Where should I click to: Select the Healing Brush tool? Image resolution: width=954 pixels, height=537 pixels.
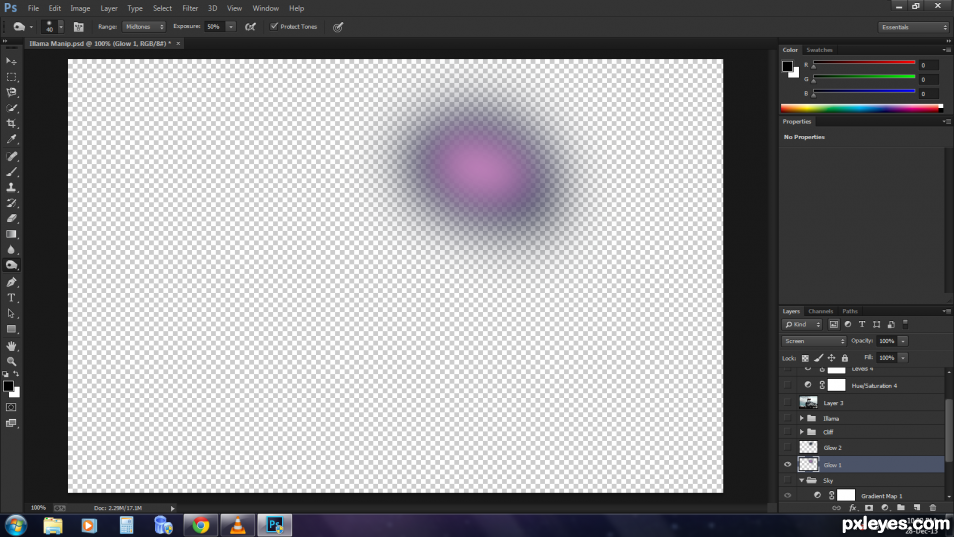click(11, 156)
